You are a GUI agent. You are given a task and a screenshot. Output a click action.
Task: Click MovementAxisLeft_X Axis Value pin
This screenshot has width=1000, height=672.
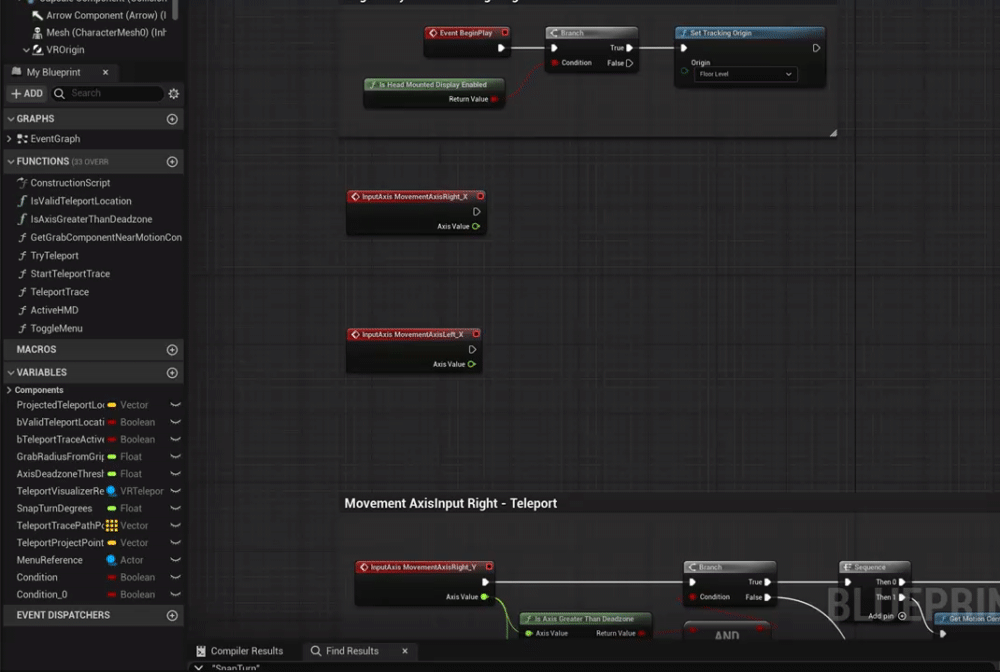[471, 364]
